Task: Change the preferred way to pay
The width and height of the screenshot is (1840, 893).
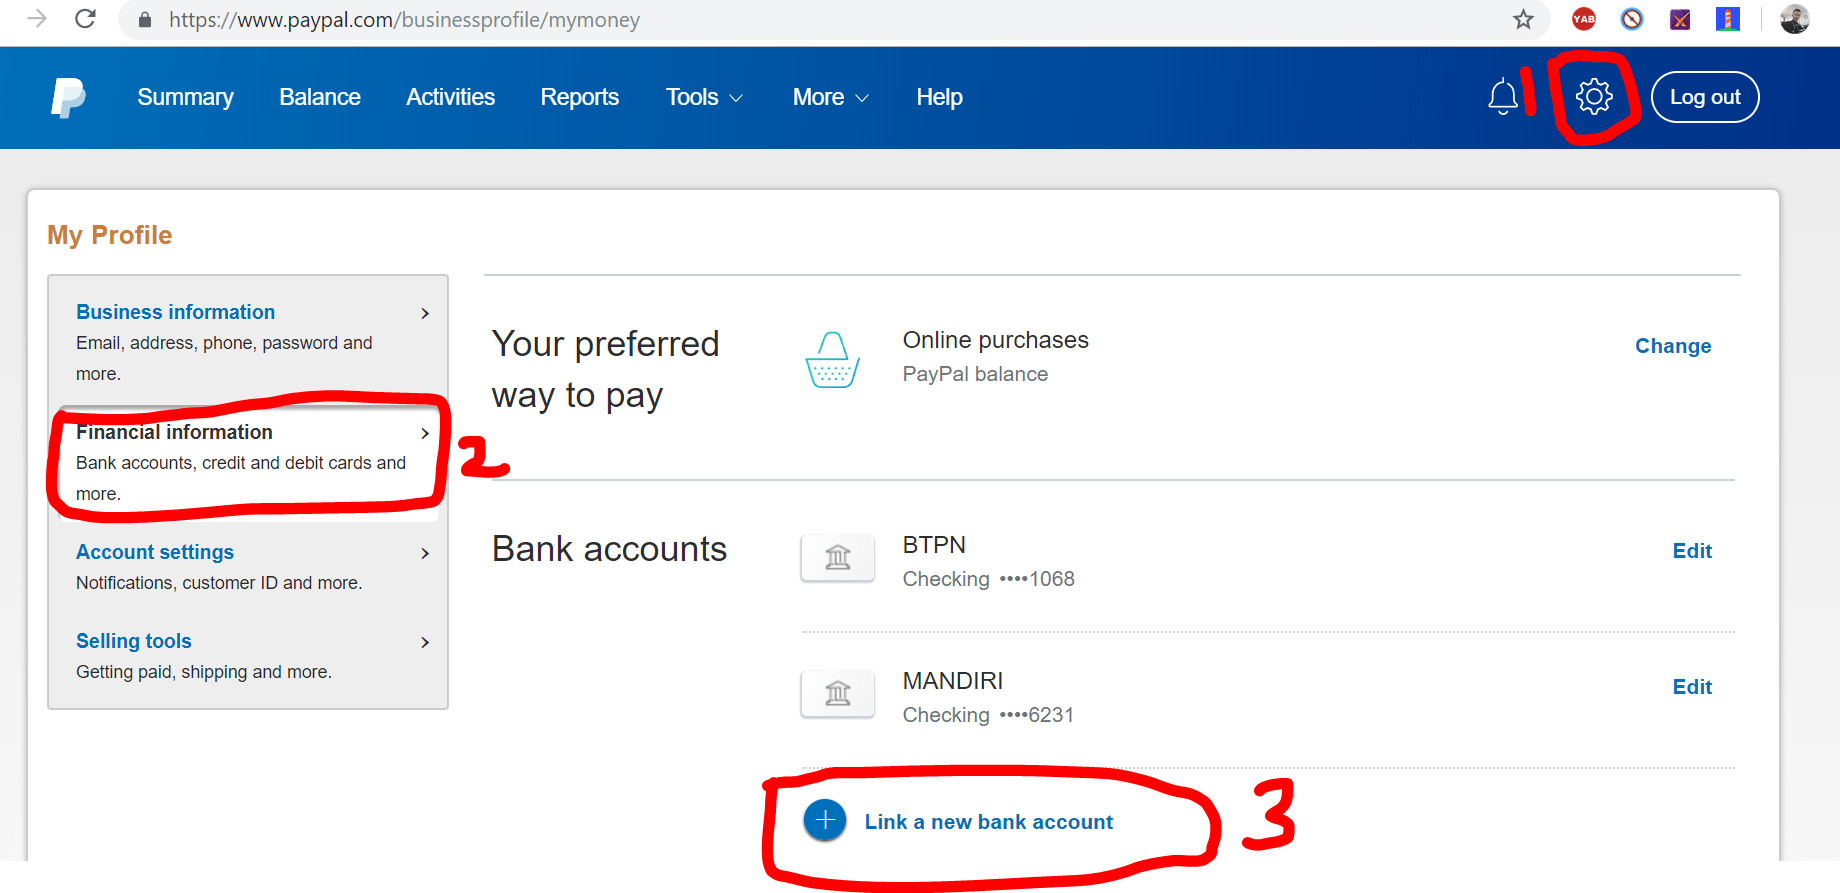Action: (1673, 346)
